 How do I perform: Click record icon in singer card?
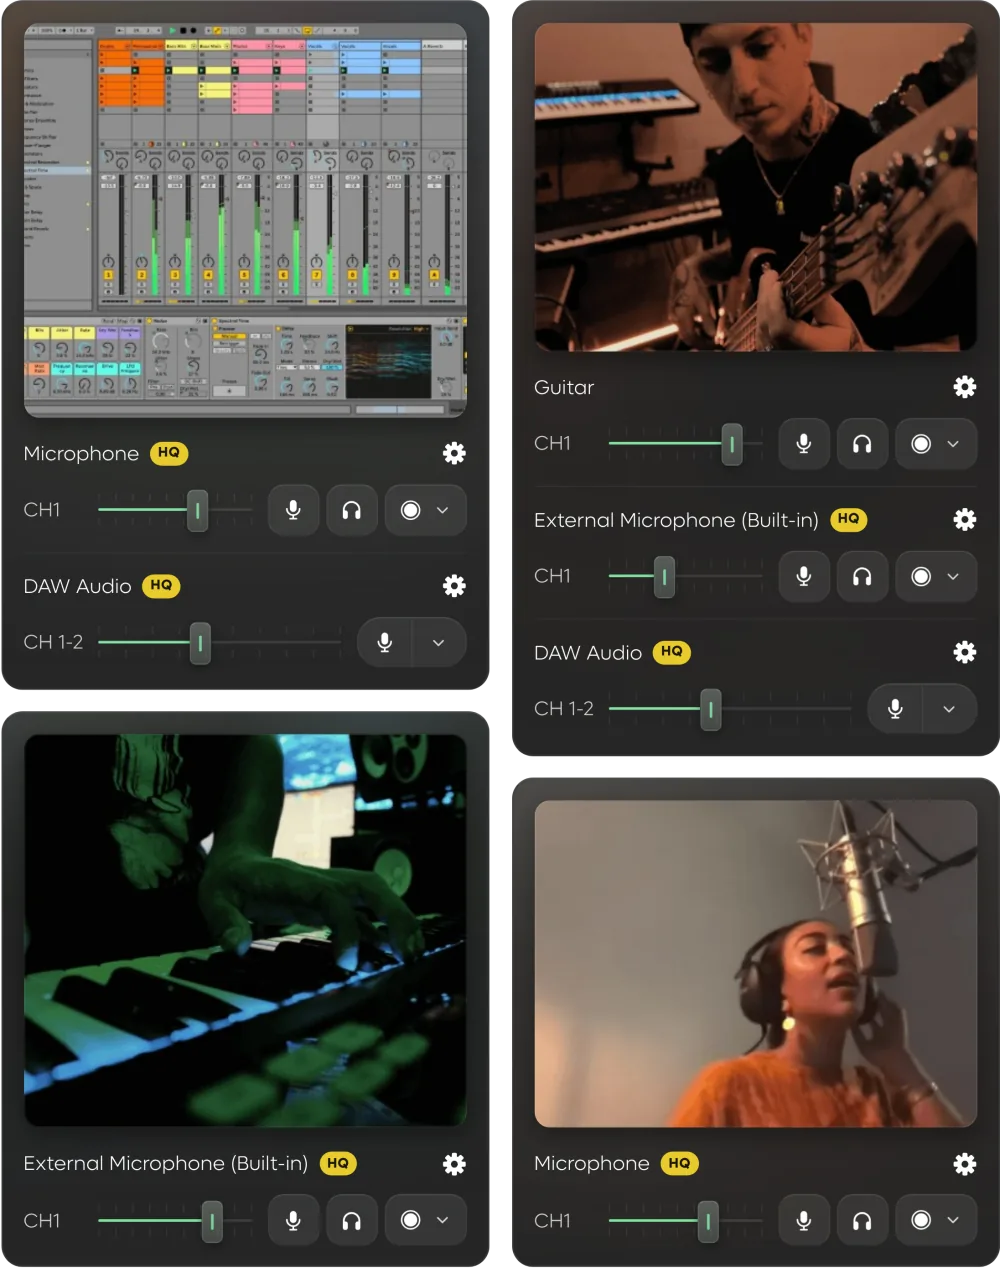pos(921,1220)
